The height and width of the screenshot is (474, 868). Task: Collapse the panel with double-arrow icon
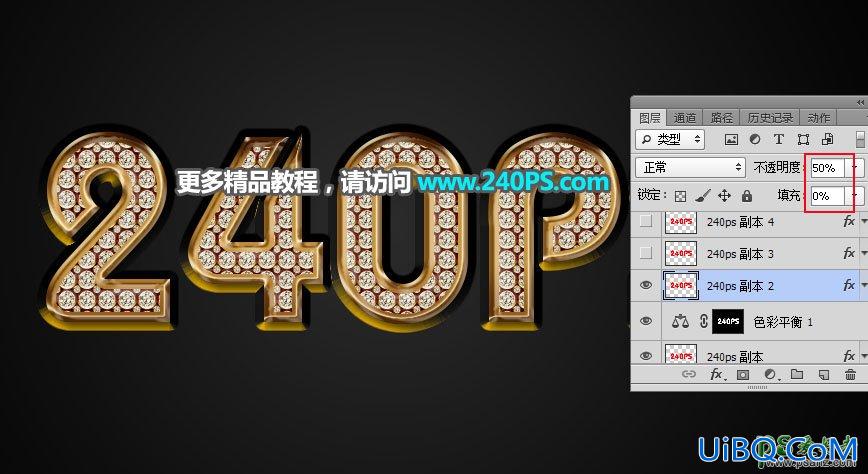(860, 102)
